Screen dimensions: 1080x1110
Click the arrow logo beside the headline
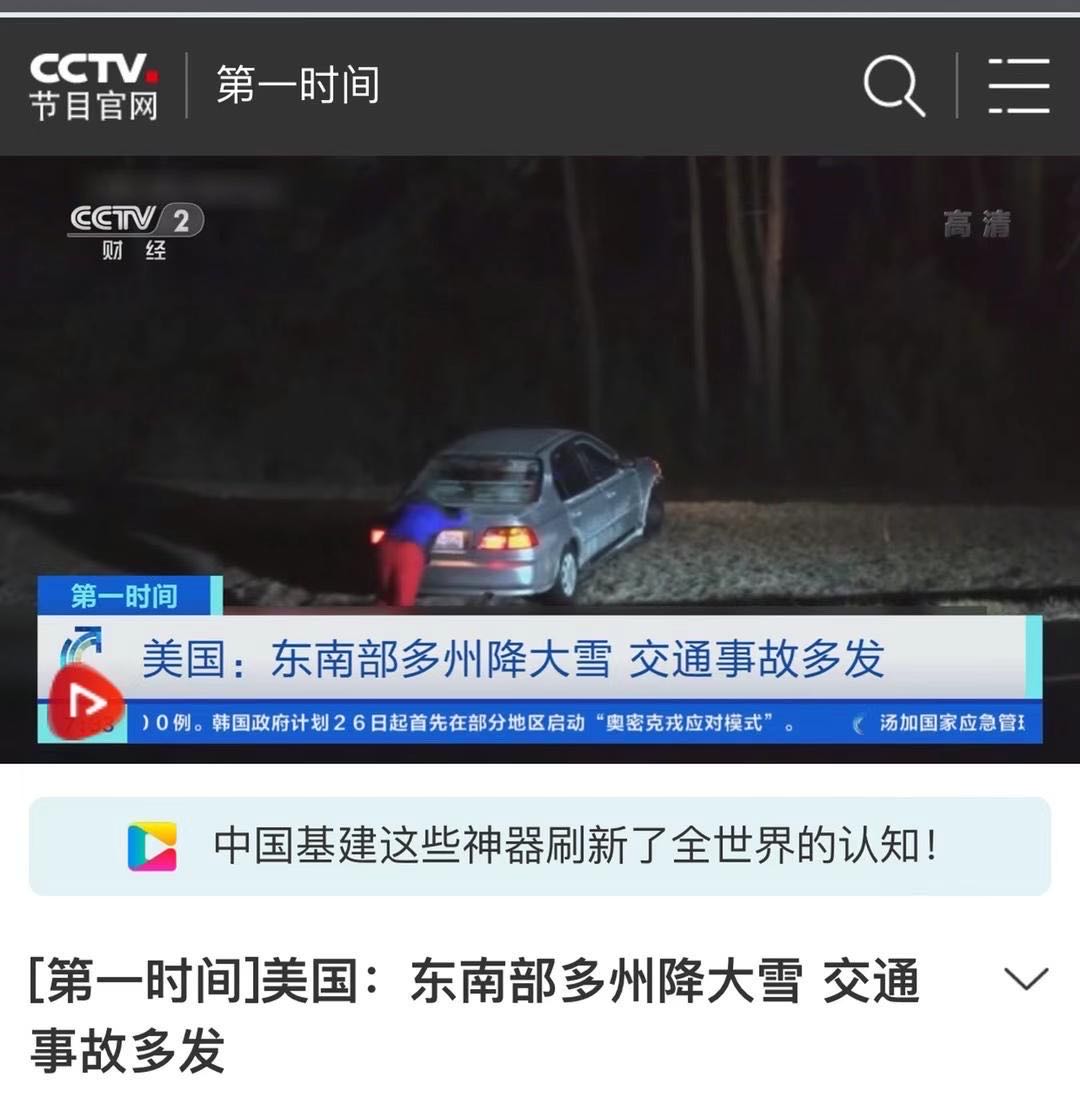[81, 646]
